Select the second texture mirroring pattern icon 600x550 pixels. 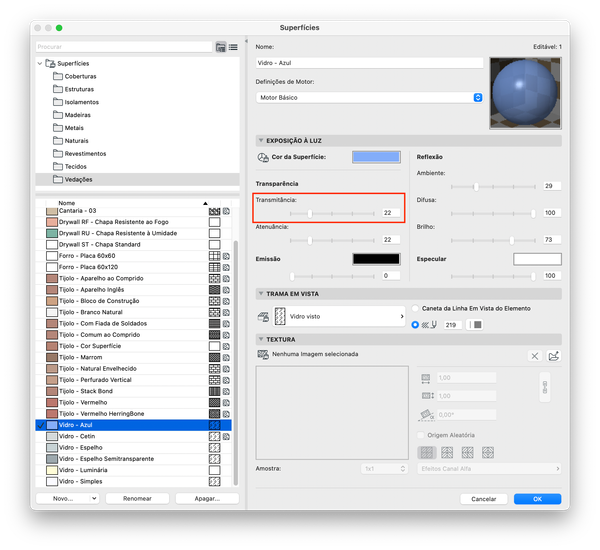click(x=447, y=452)
